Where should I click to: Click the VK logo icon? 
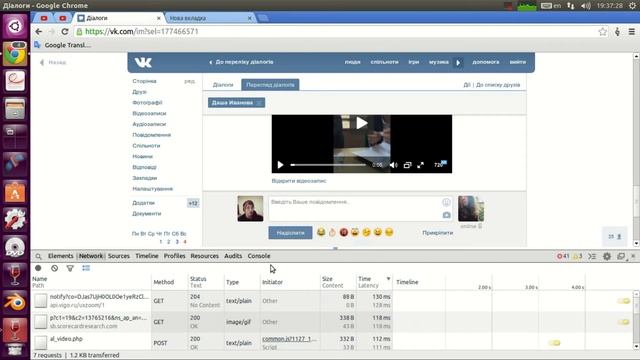(143, 62)
